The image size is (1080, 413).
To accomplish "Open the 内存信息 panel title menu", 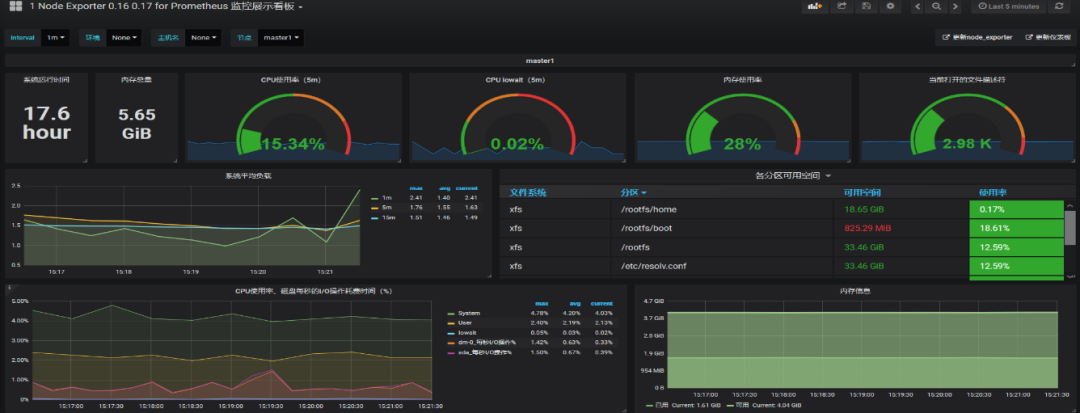I will [x=853, y=291].
